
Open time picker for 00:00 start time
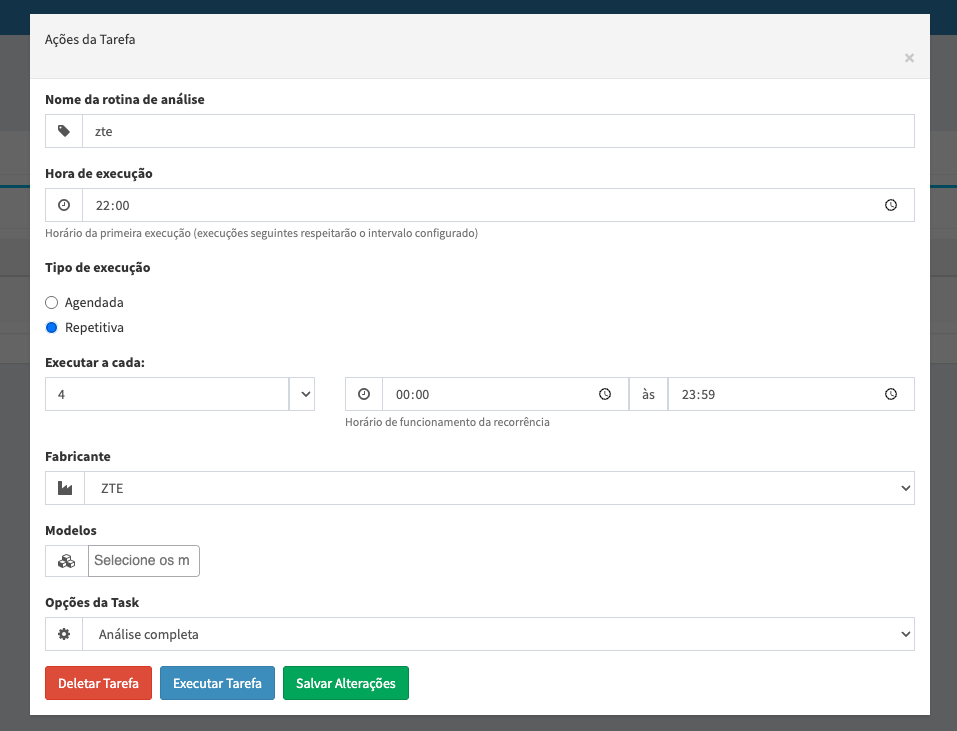604,394
